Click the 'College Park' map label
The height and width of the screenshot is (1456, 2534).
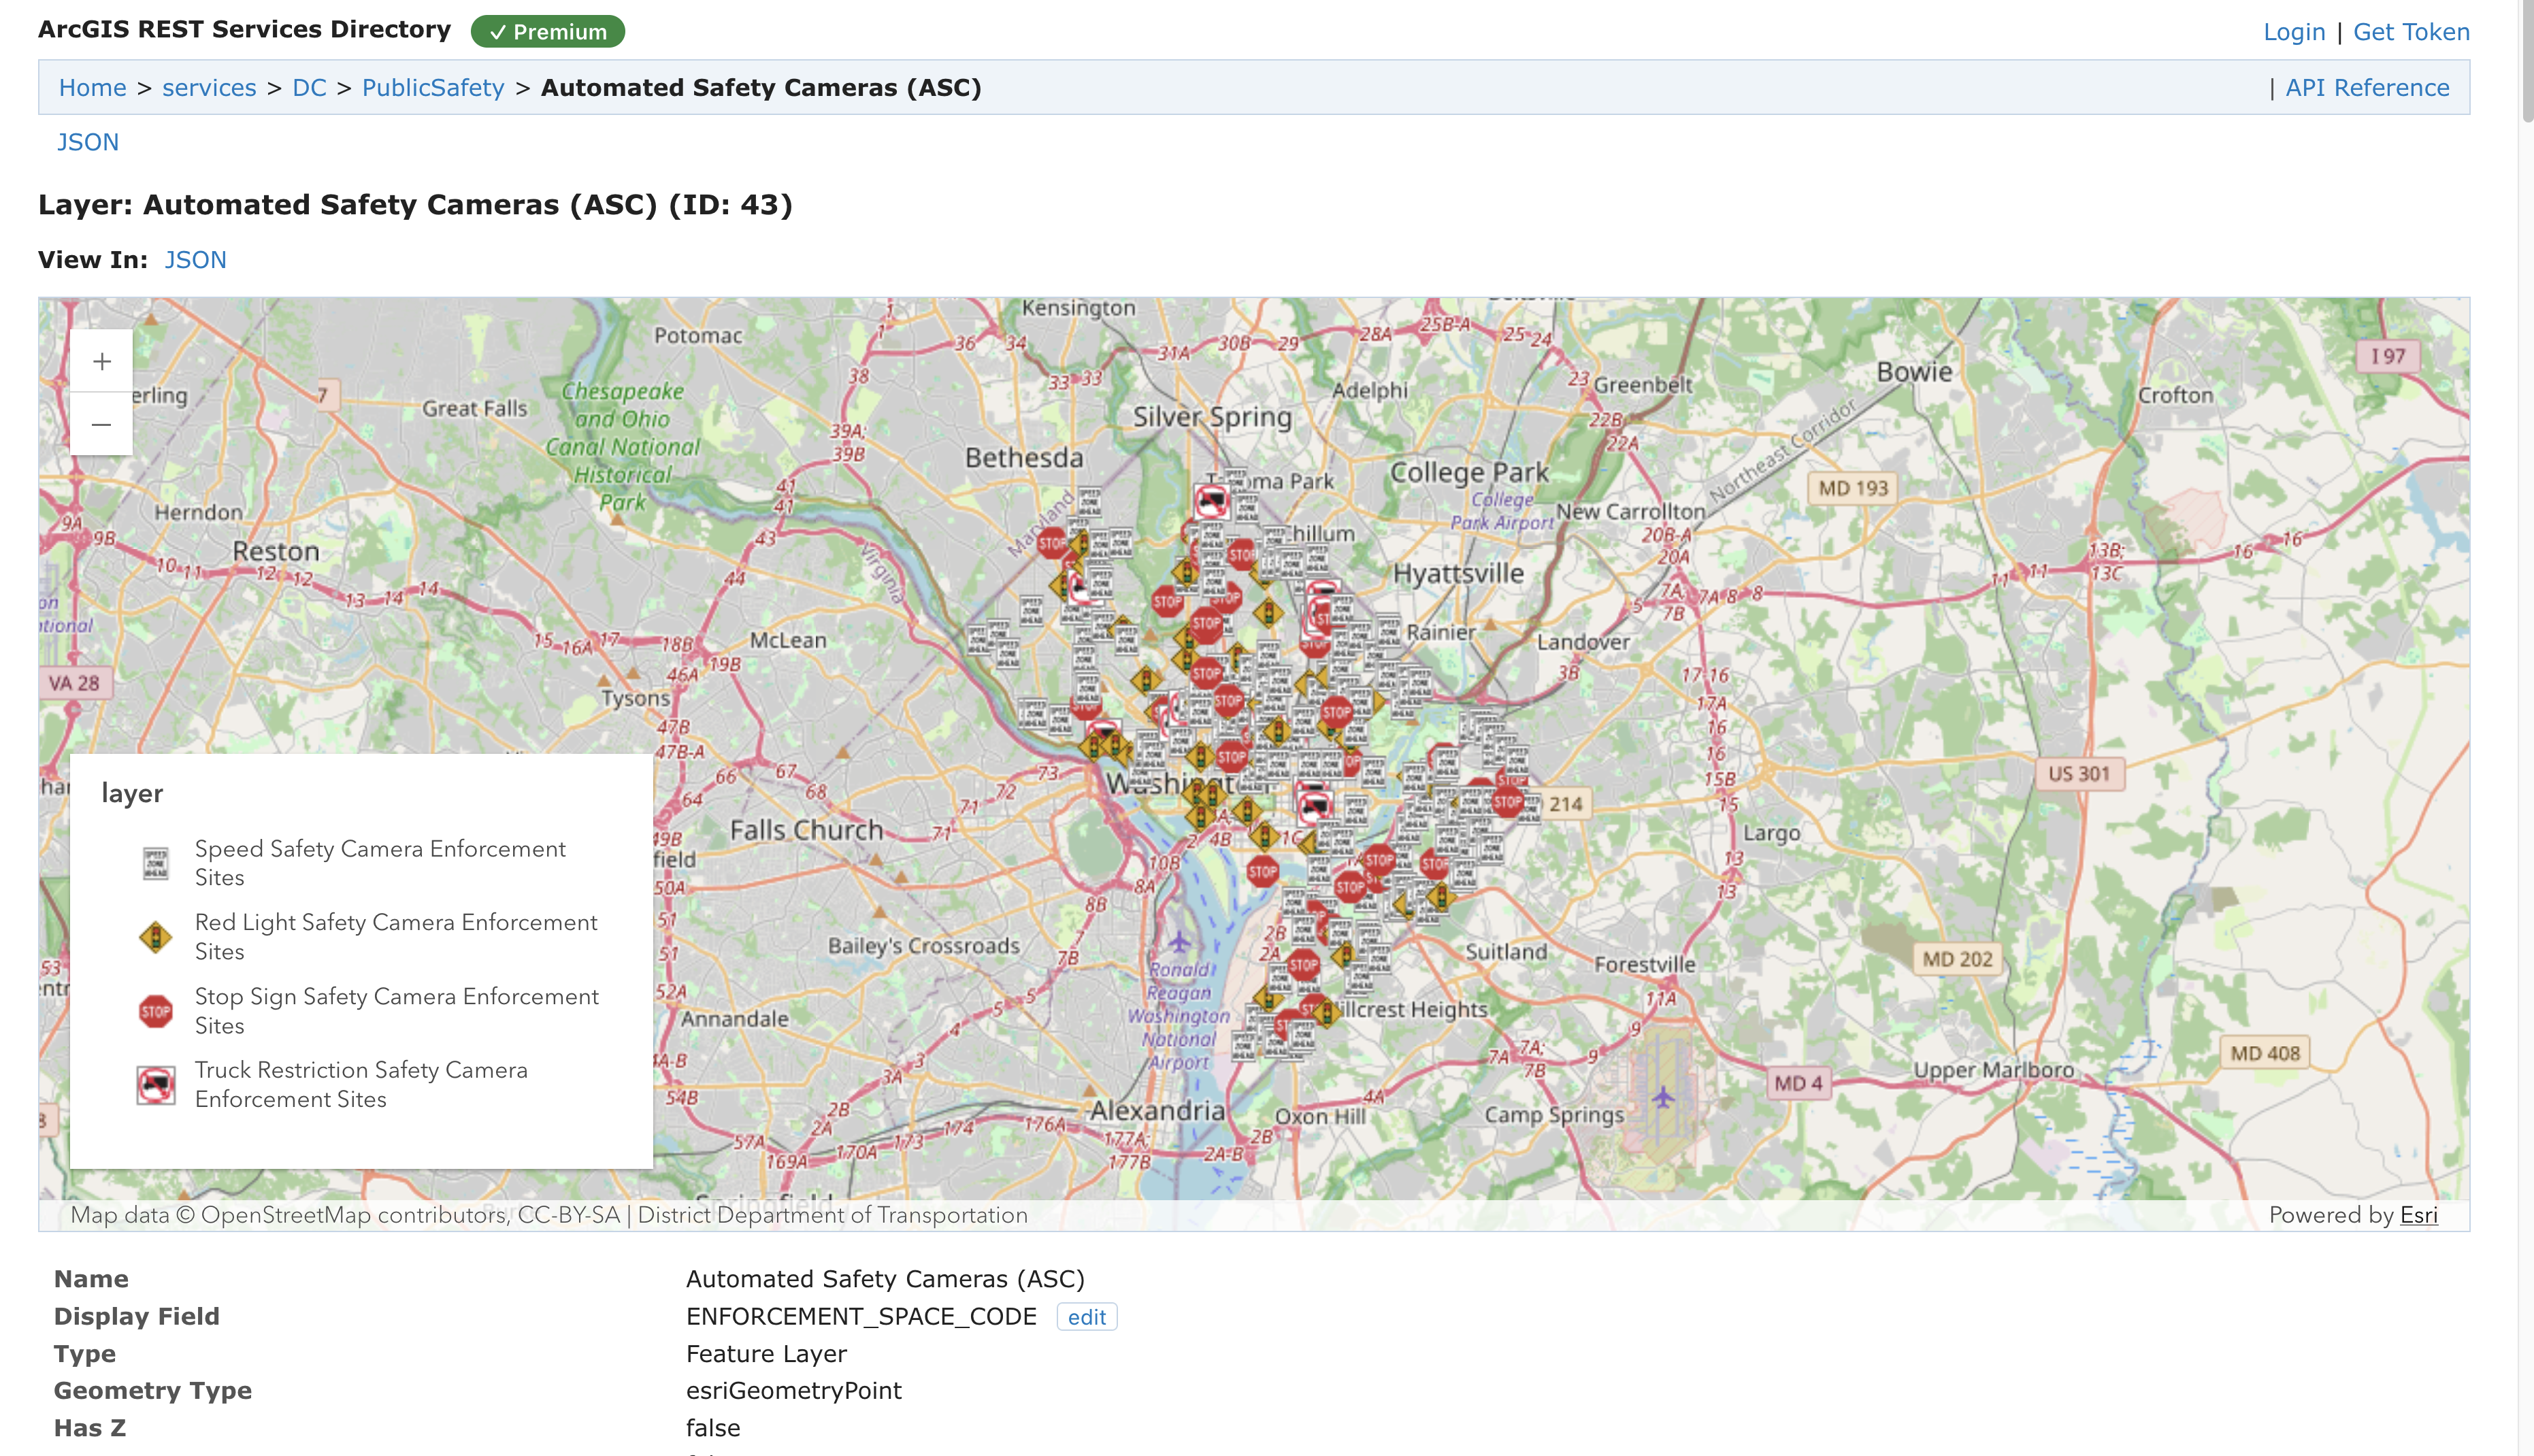point(1469,473)
